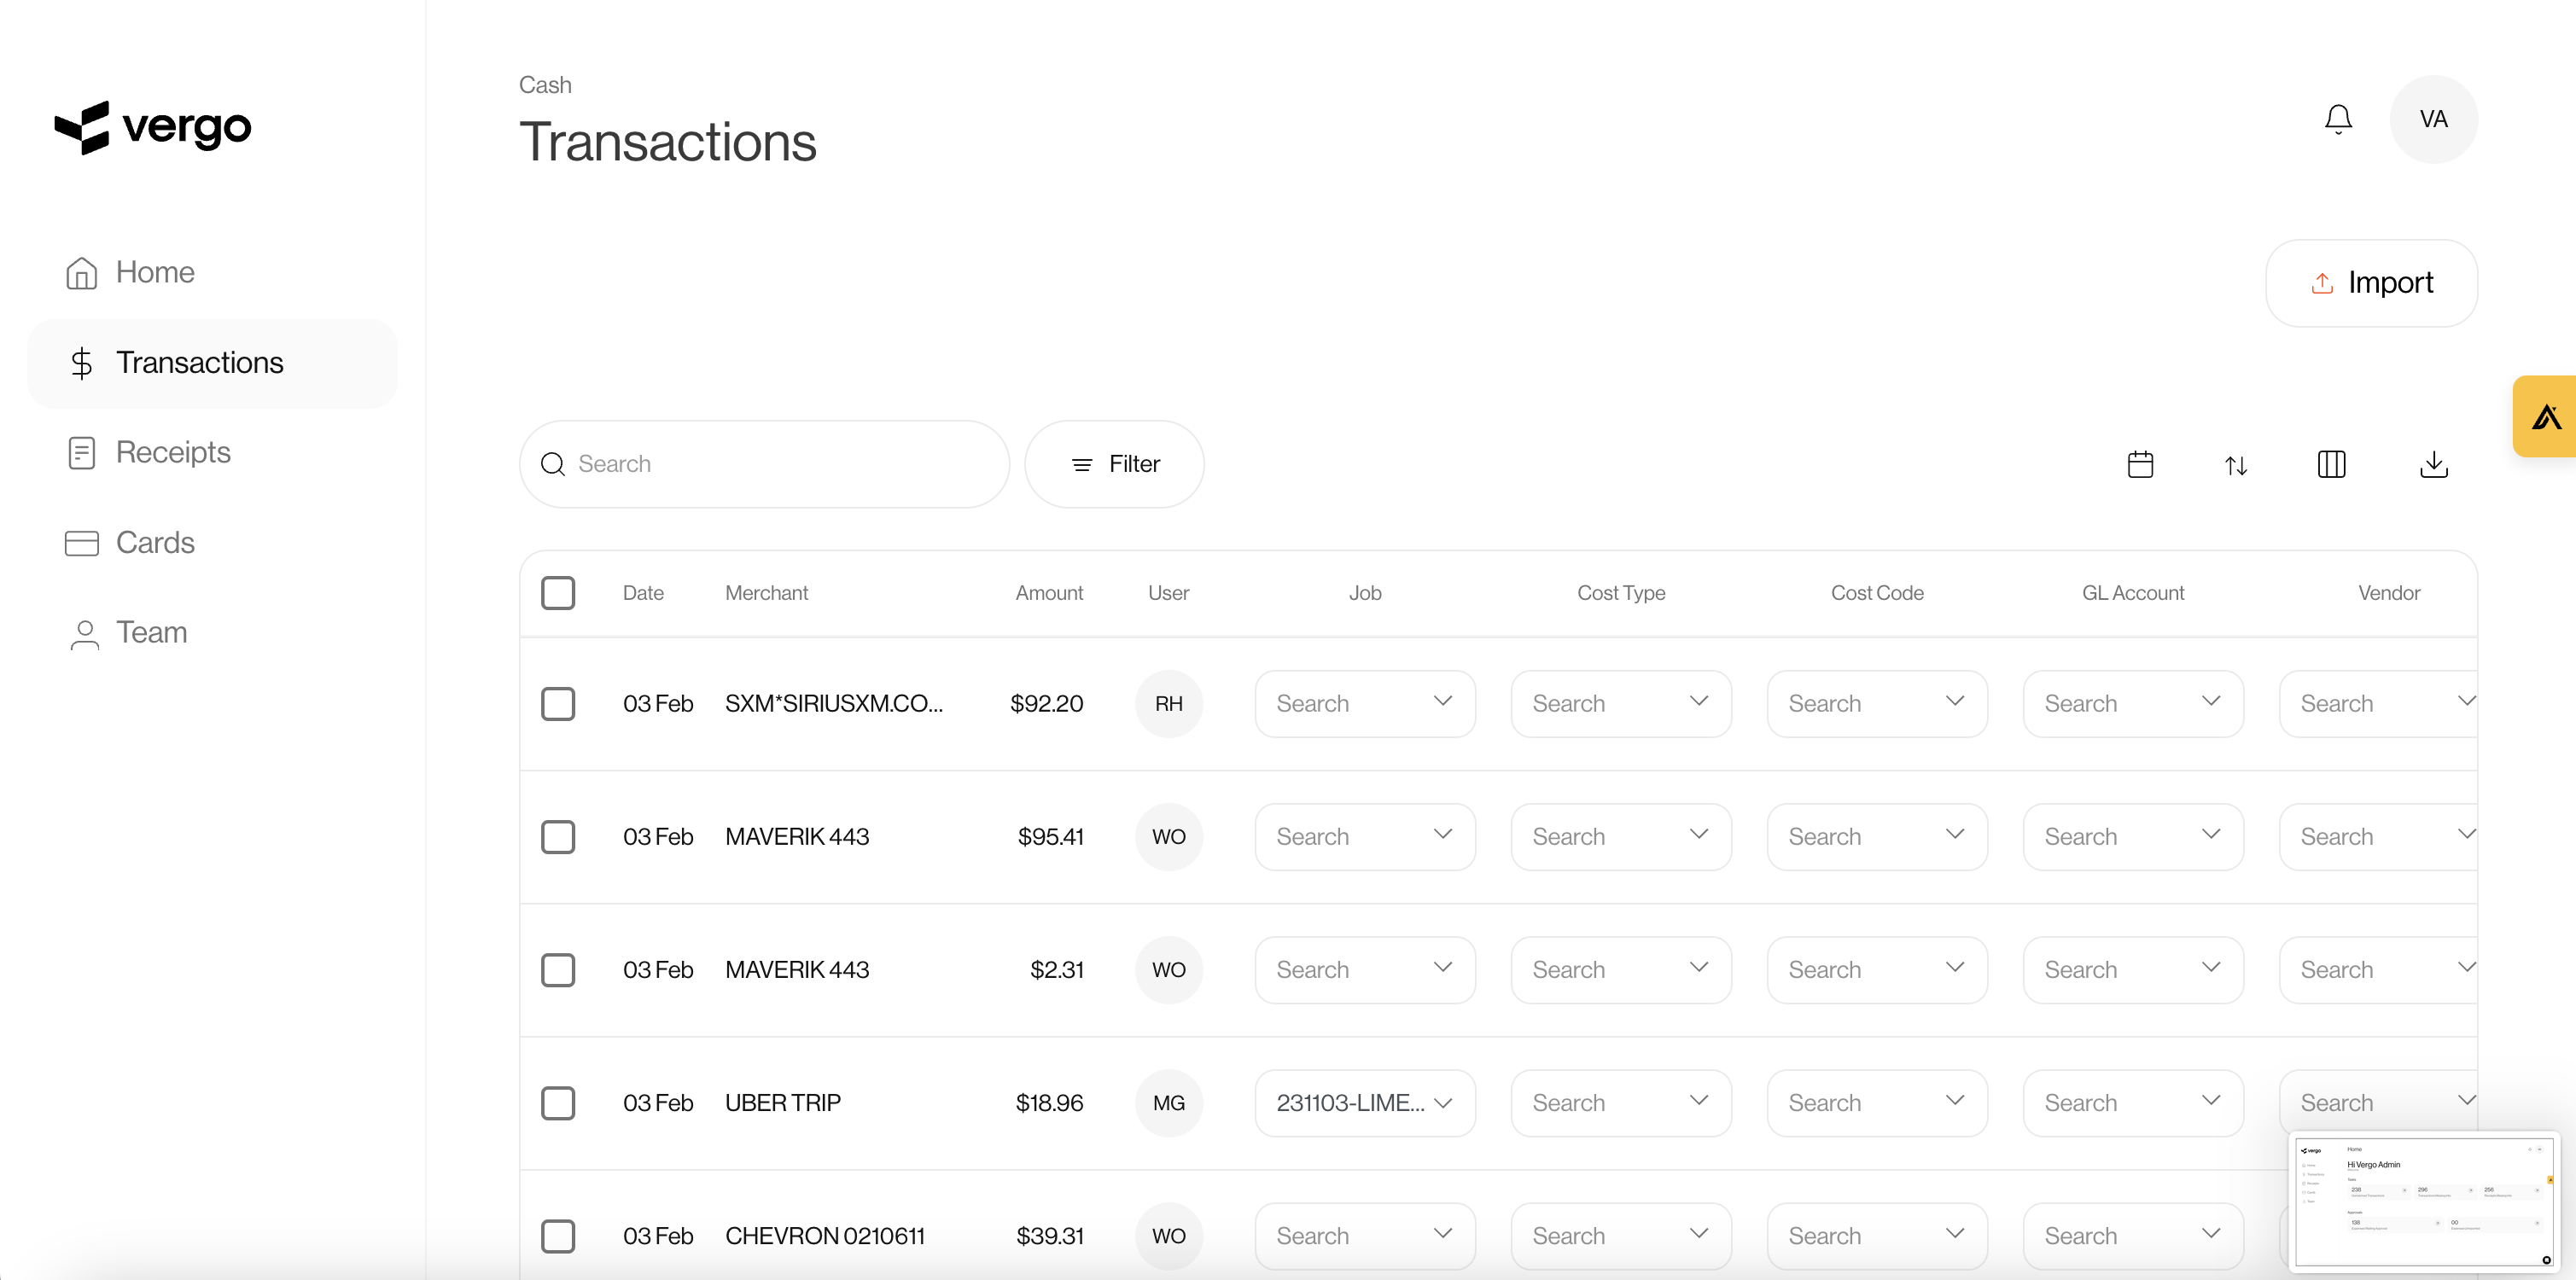
Task: Expand the 231103-LIME job selection for UBER TRIP
Action: click(x=1365, y=1102)
